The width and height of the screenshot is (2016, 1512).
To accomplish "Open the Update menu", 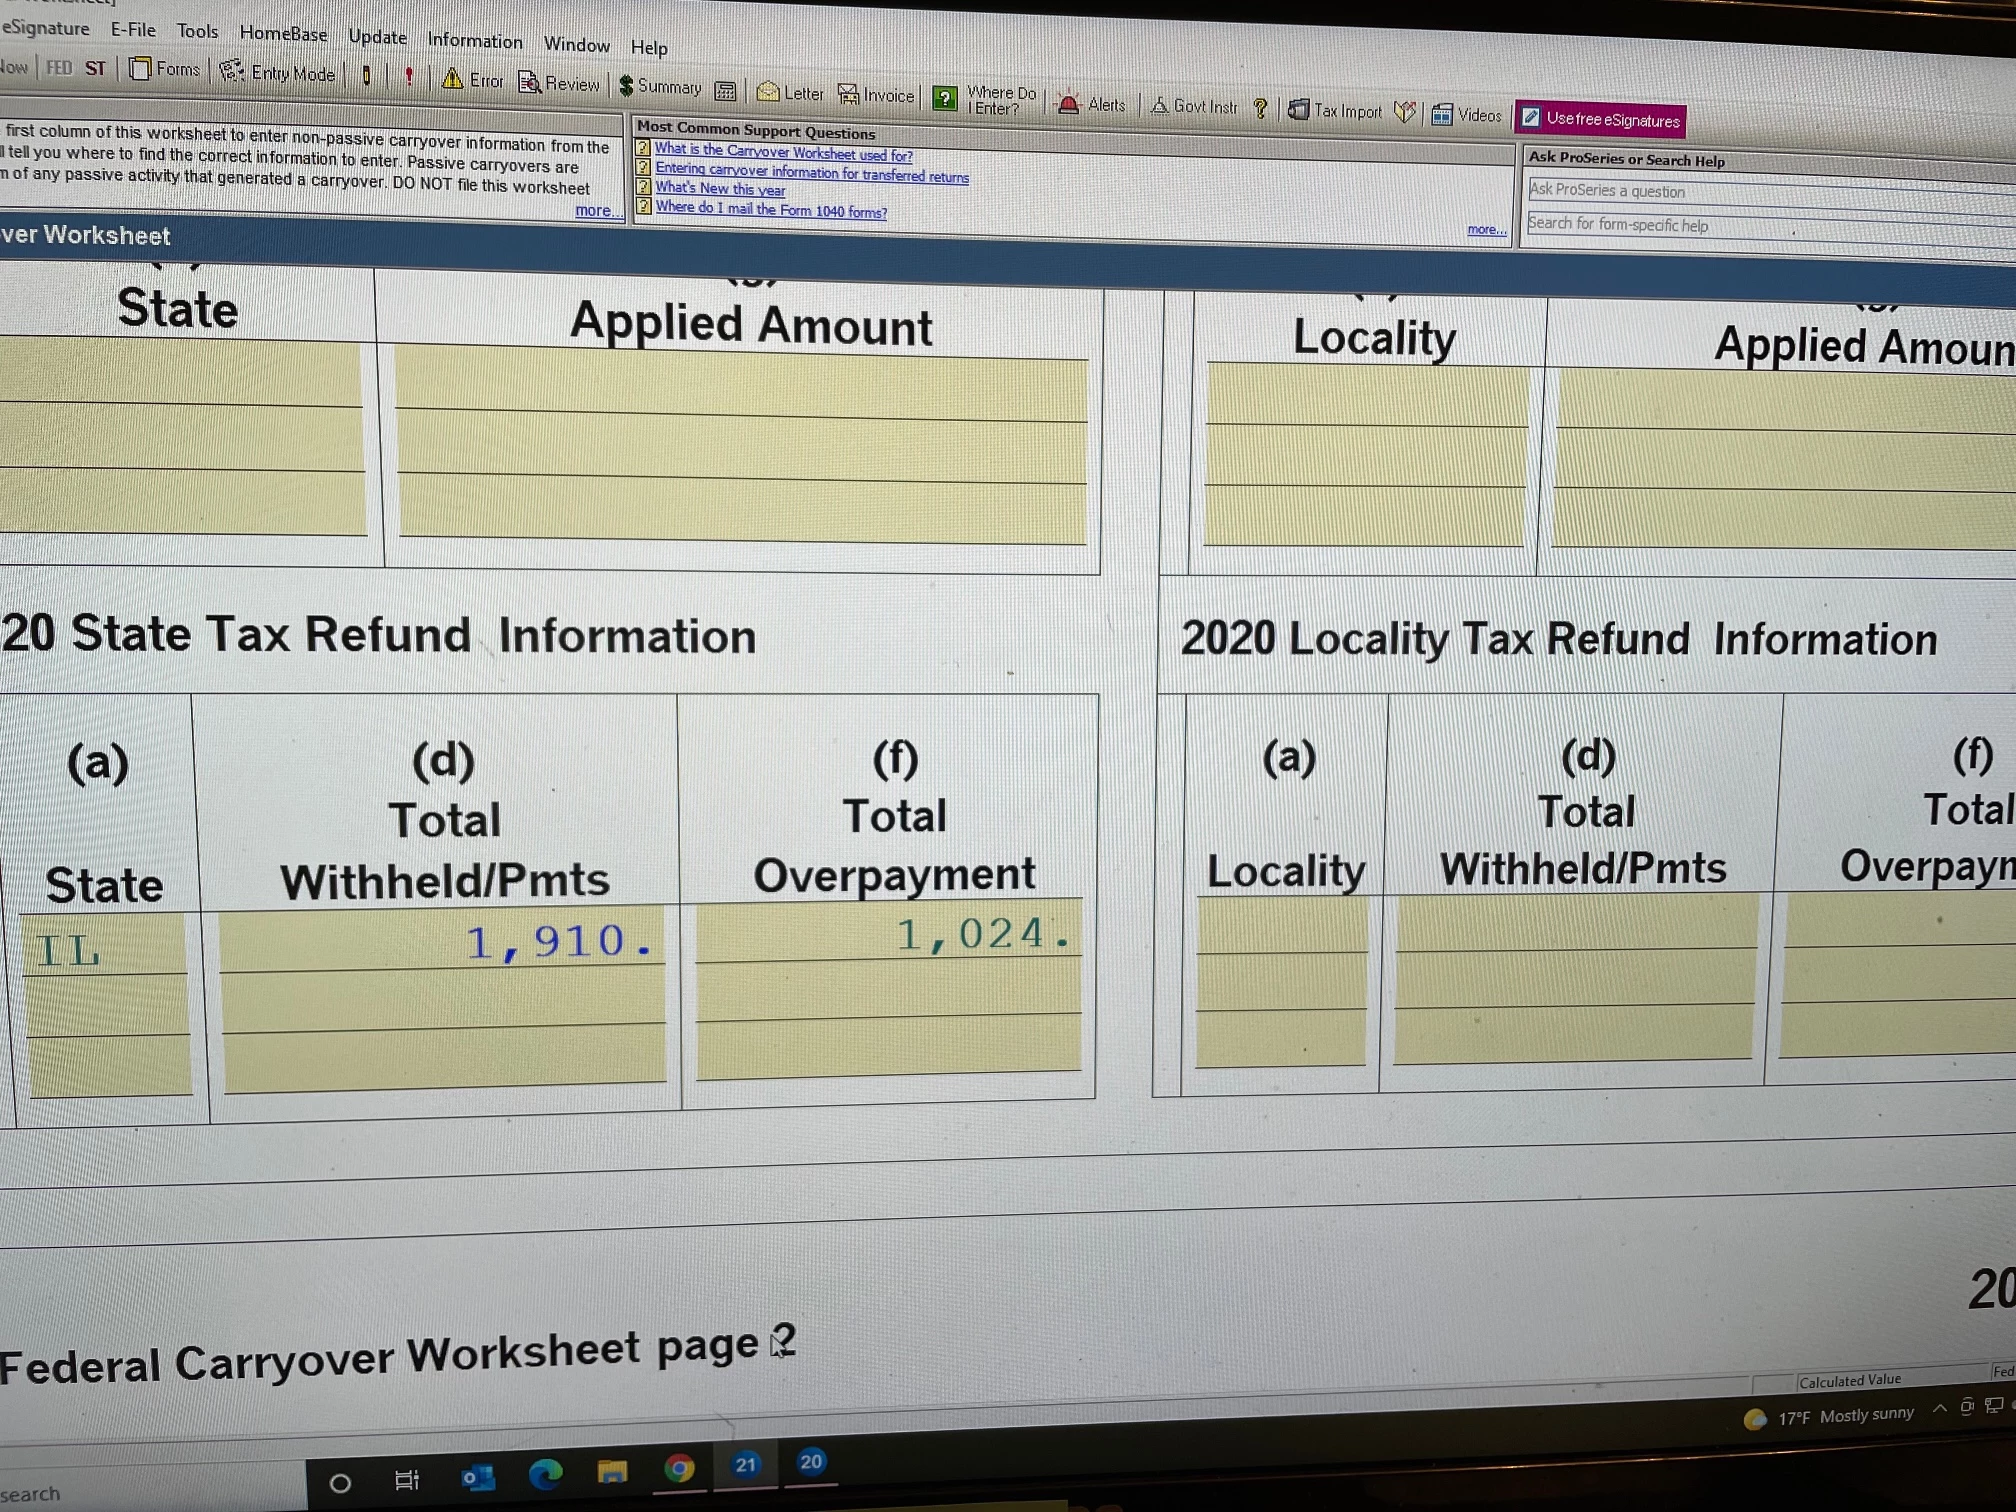I will (377, 37).
